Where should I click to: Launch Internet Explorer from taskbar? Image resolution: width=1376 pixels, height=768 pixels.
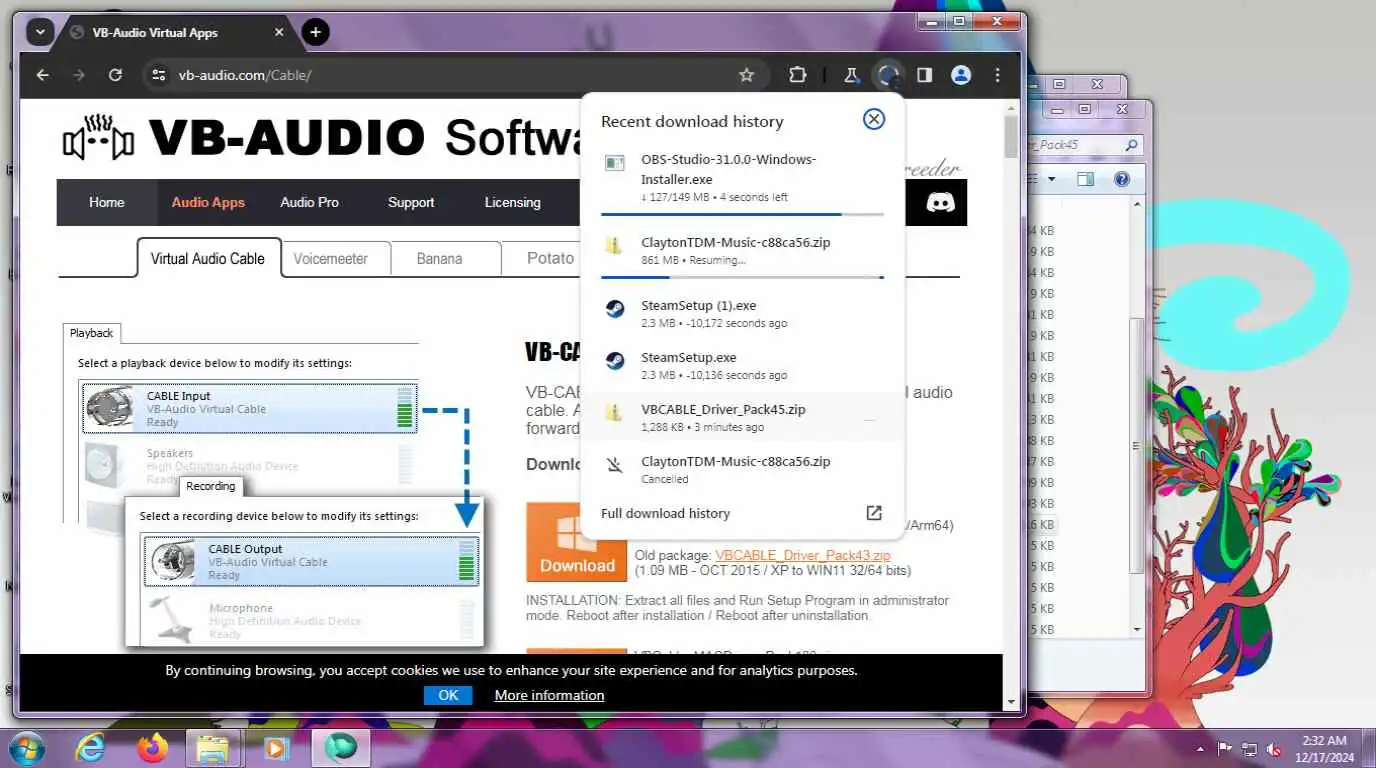click(91, 748)
